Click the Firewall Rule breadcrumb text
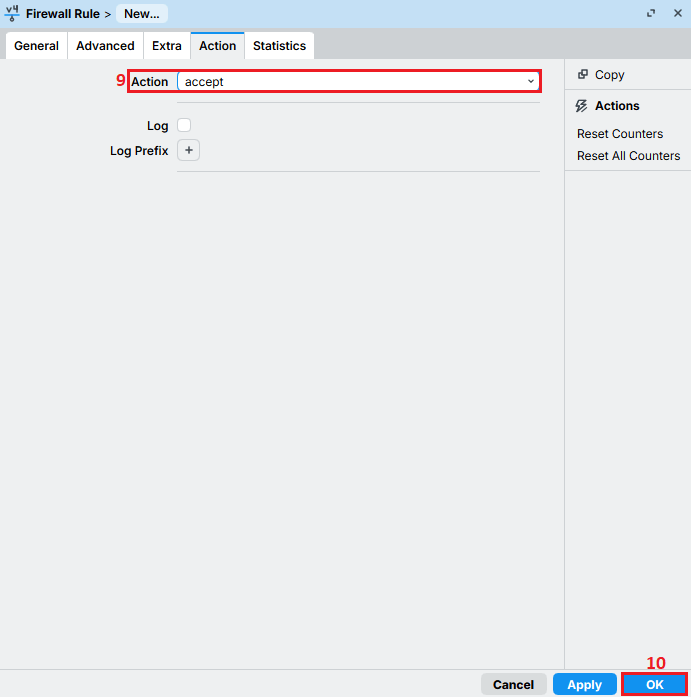691x697 pixels. click(x=63, y=14)
